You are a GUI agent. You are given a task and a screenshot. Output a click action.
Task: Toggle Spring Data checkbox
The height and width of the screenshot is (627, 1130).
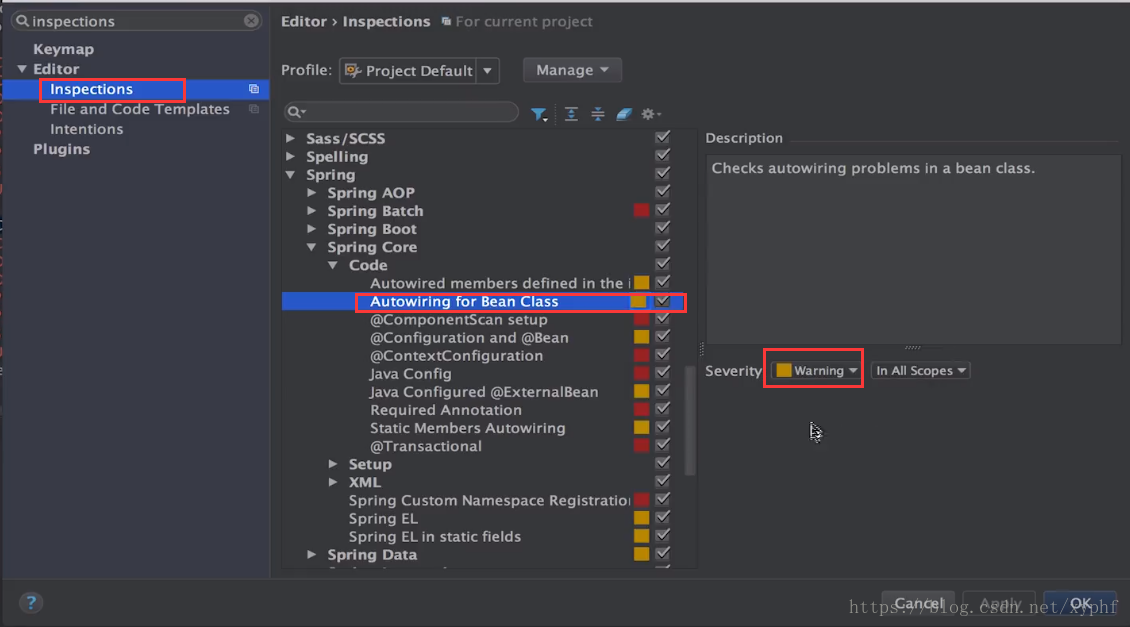click(662, 553)
